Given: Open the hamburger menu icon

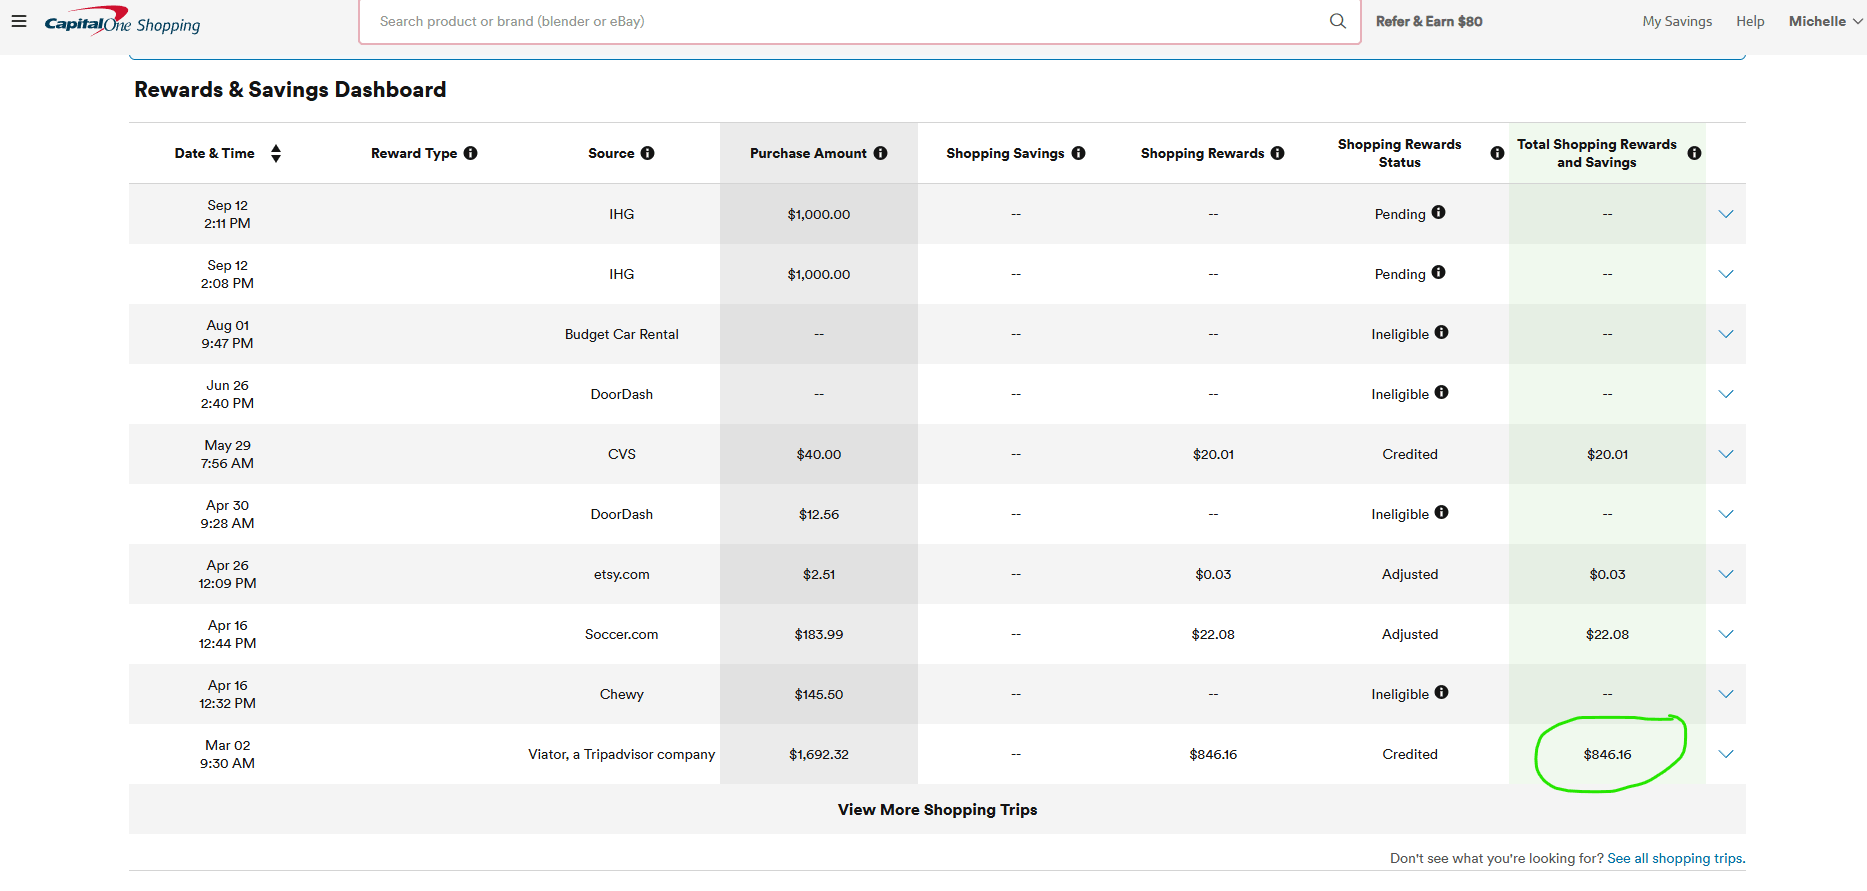Looking at the screenshot, I should 19,21.
